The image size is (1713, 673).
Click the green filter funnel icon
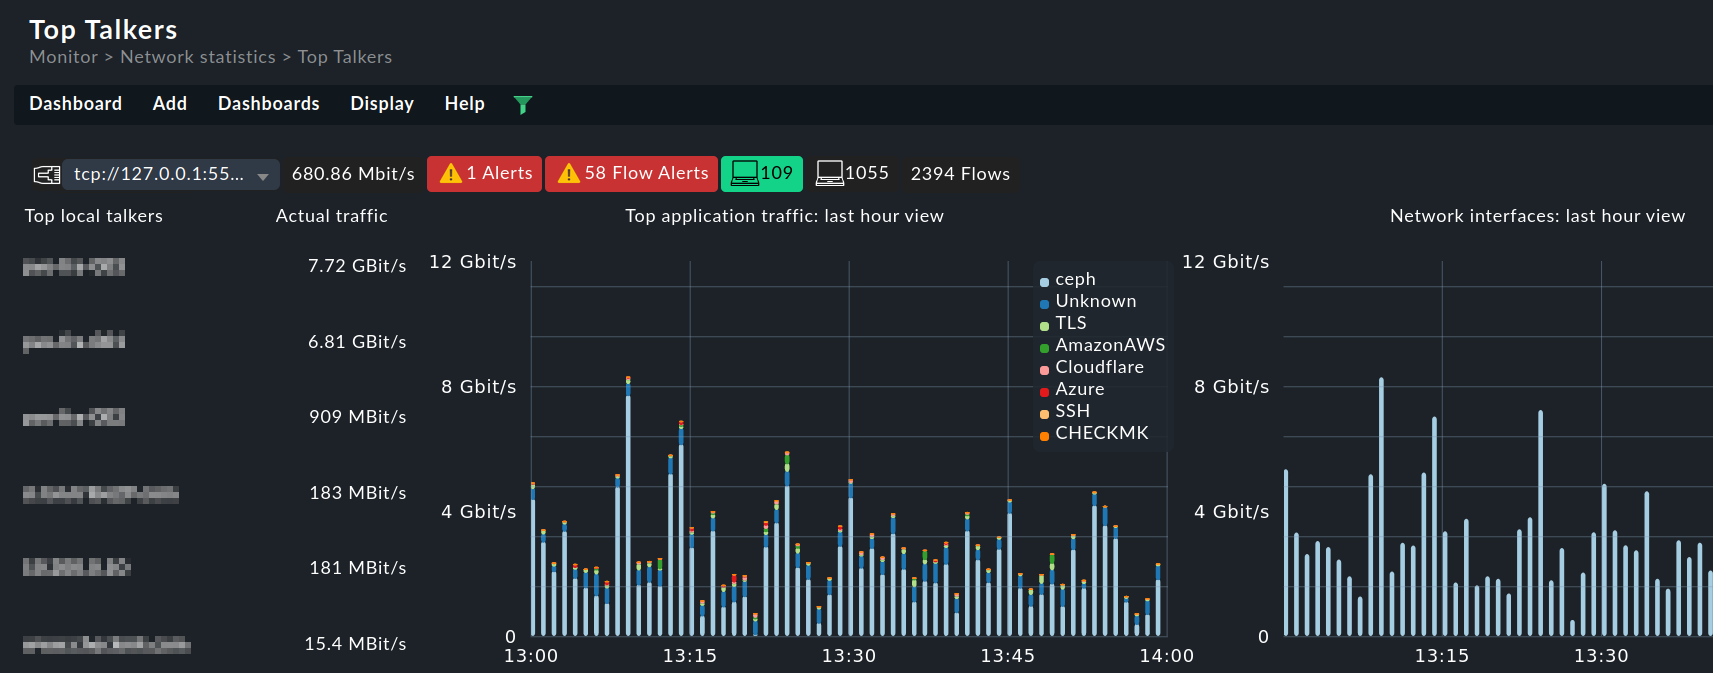pos(522,104)
